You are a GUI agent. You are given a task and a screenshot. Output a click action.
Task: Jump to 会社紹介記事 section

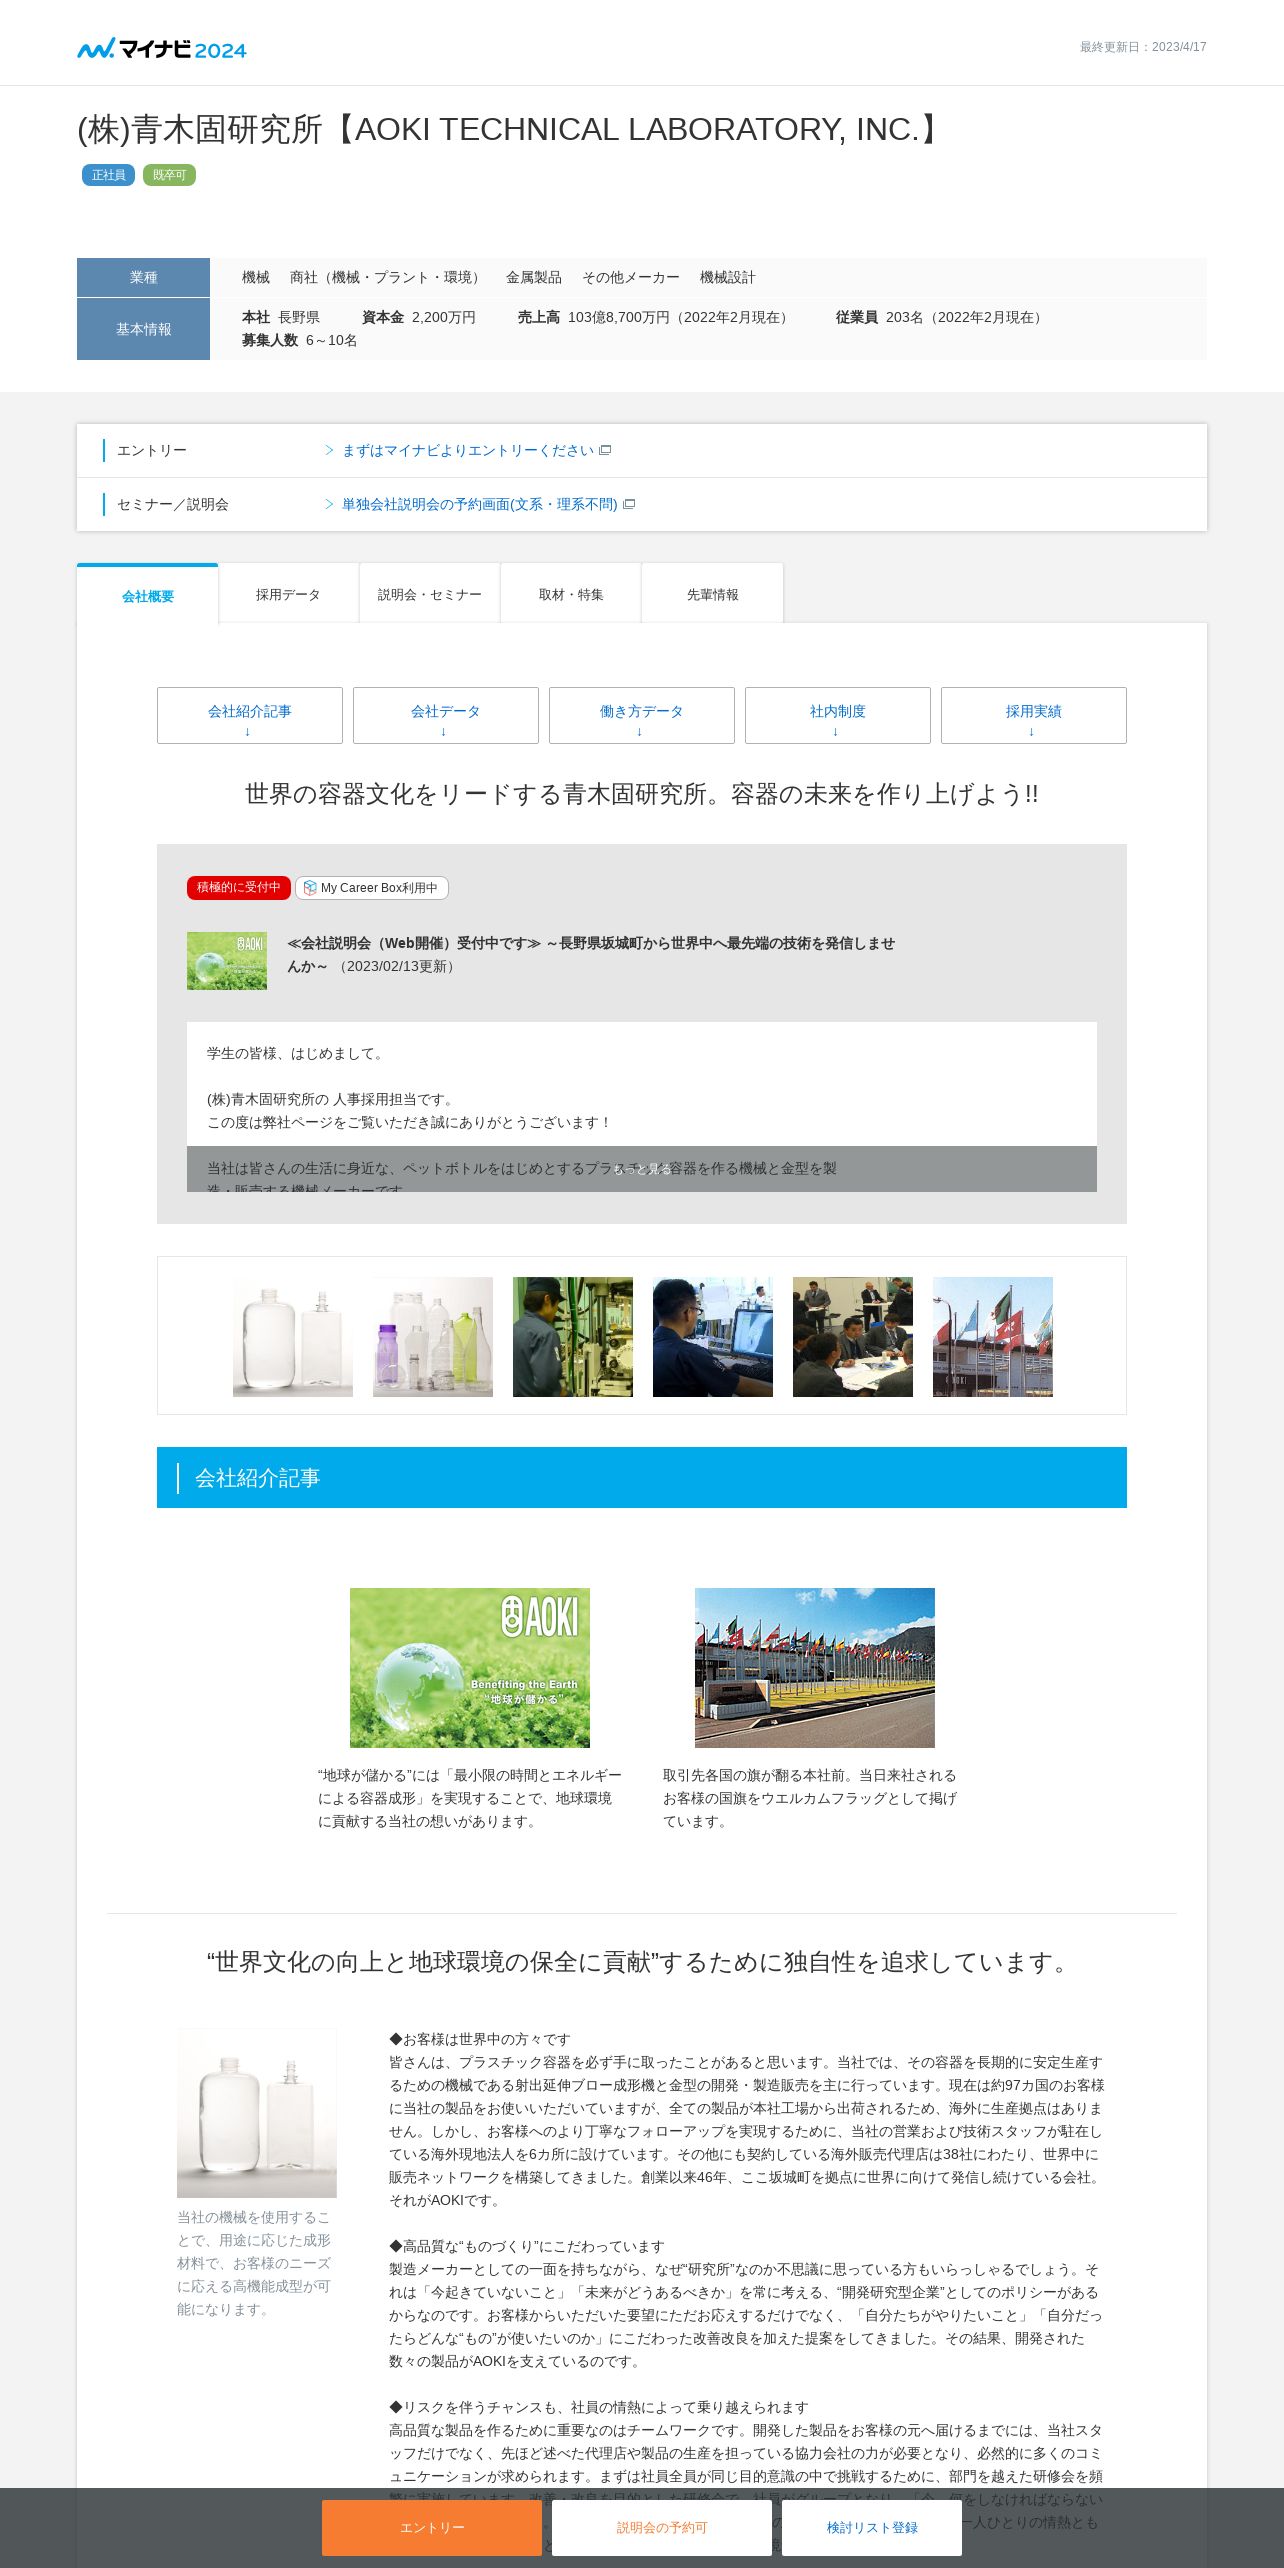(x=250, y=715)
